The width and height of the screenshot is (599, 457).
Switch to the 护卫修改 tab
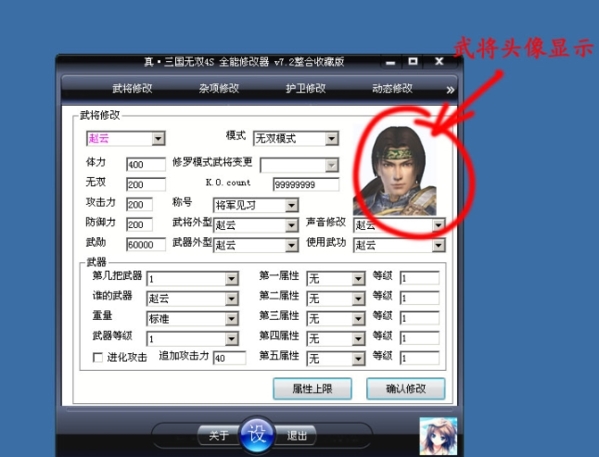coord(306,89)
